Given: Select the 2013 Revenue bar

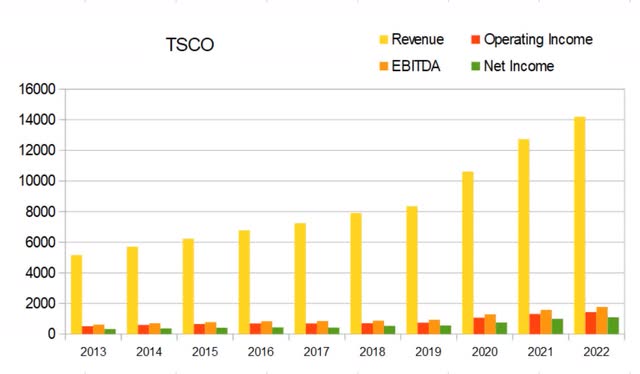Looking at the screenshot, I should 76,294.
